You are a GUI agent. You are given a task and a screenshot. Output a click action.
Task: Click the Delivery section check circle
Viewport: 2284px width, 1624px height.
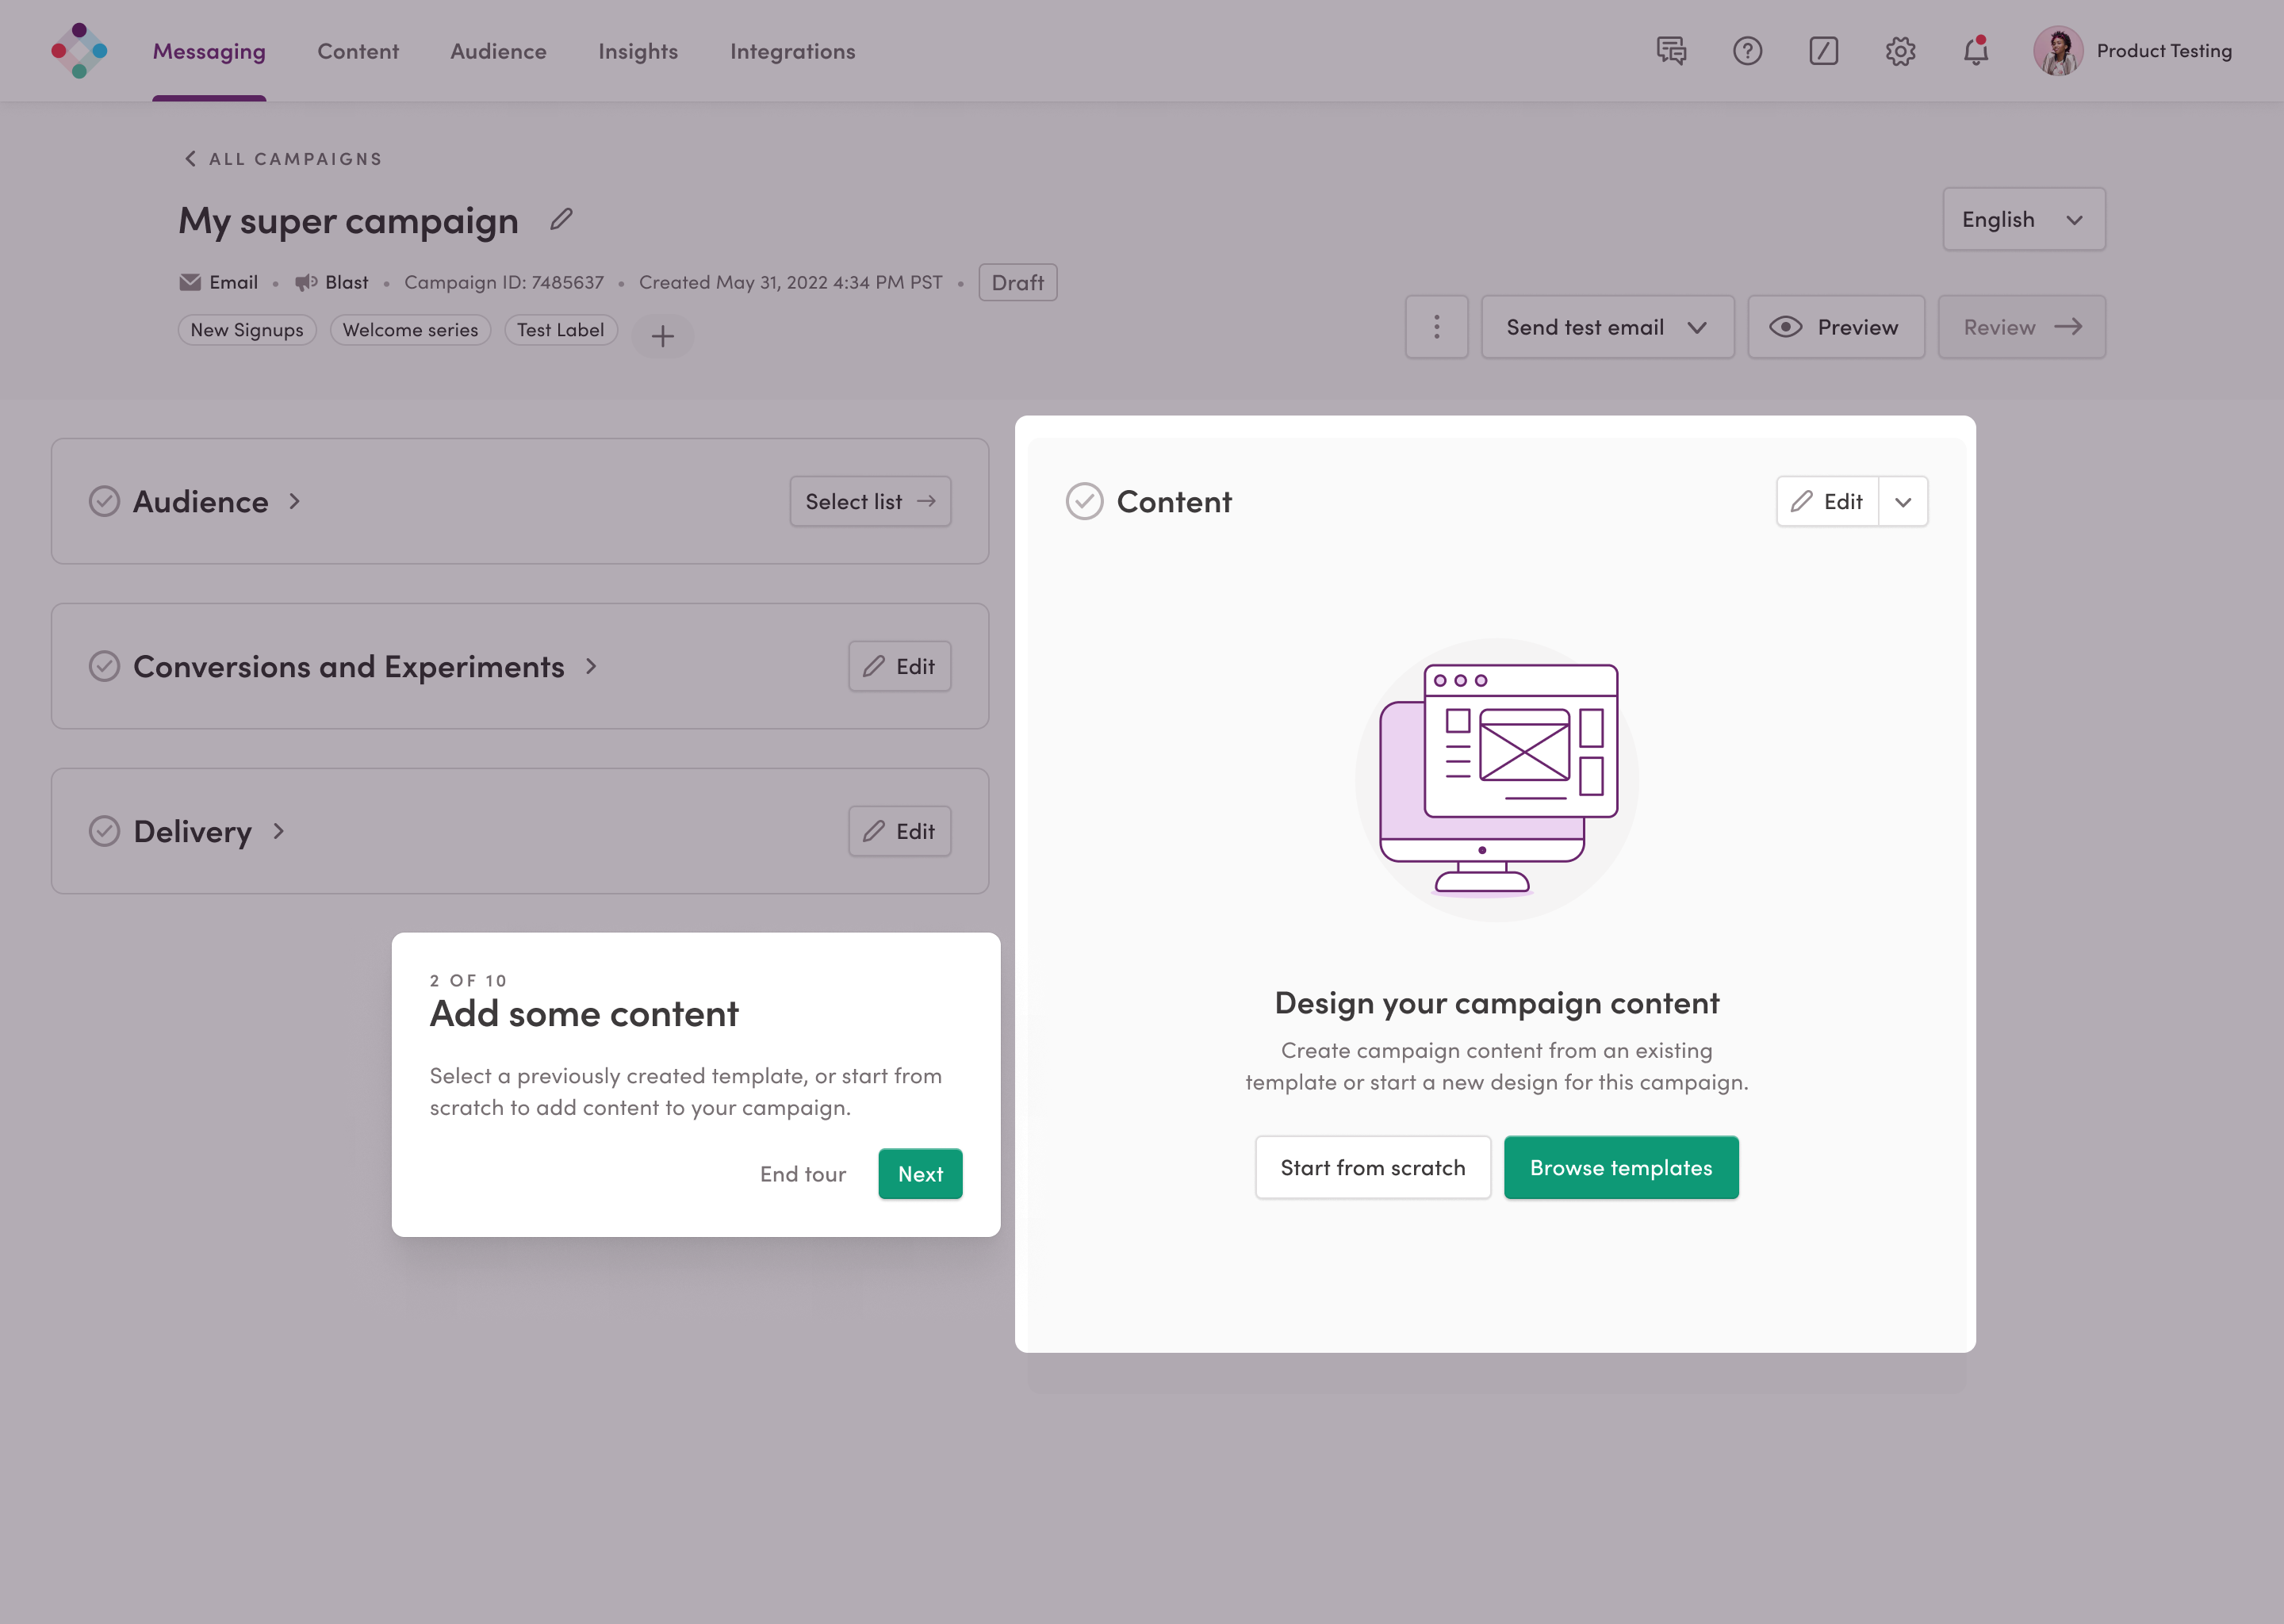tap(104, 831)
